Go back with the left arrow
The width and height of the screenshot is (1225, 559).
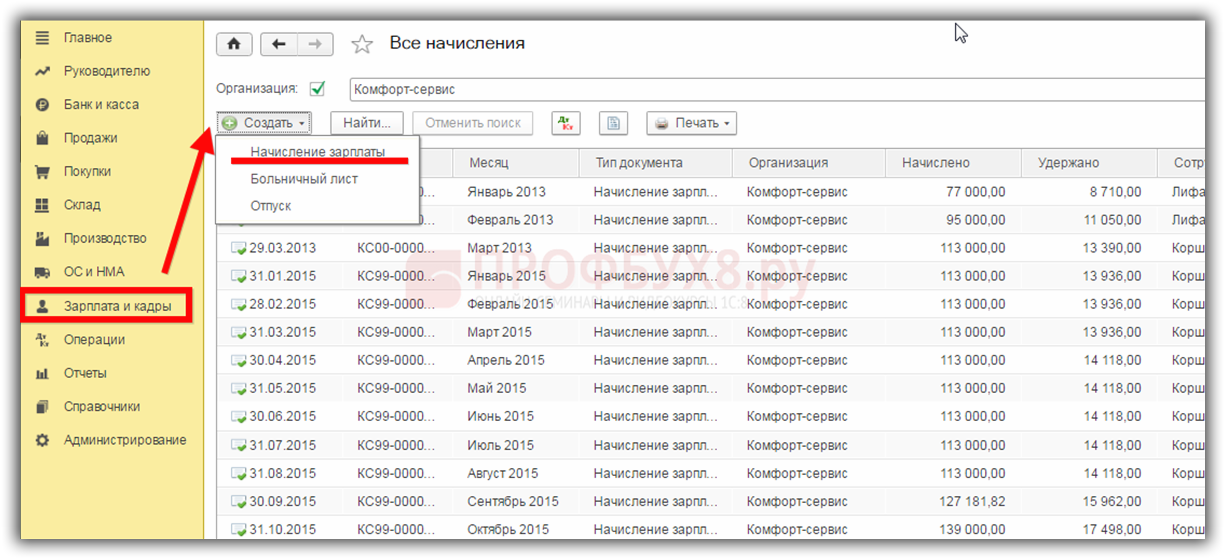(279, 45)
